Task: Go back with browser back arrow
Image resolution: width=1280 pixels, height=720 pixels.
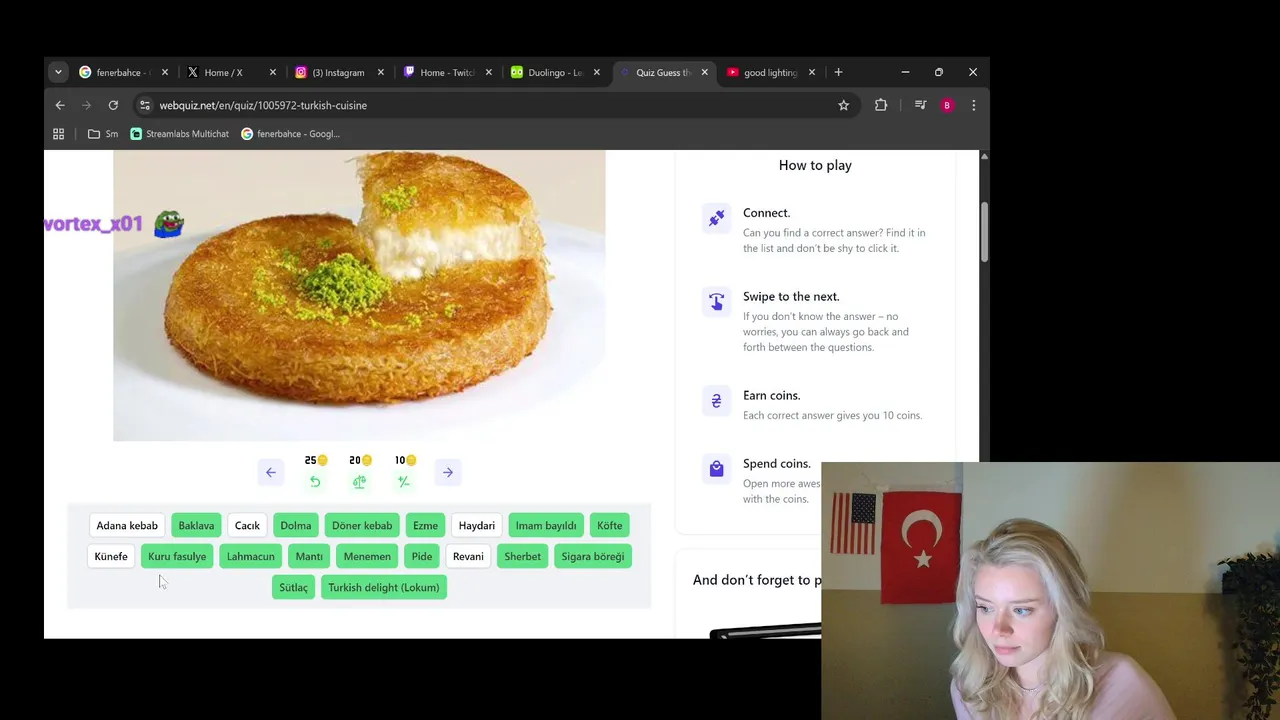Action: (60, 105)
